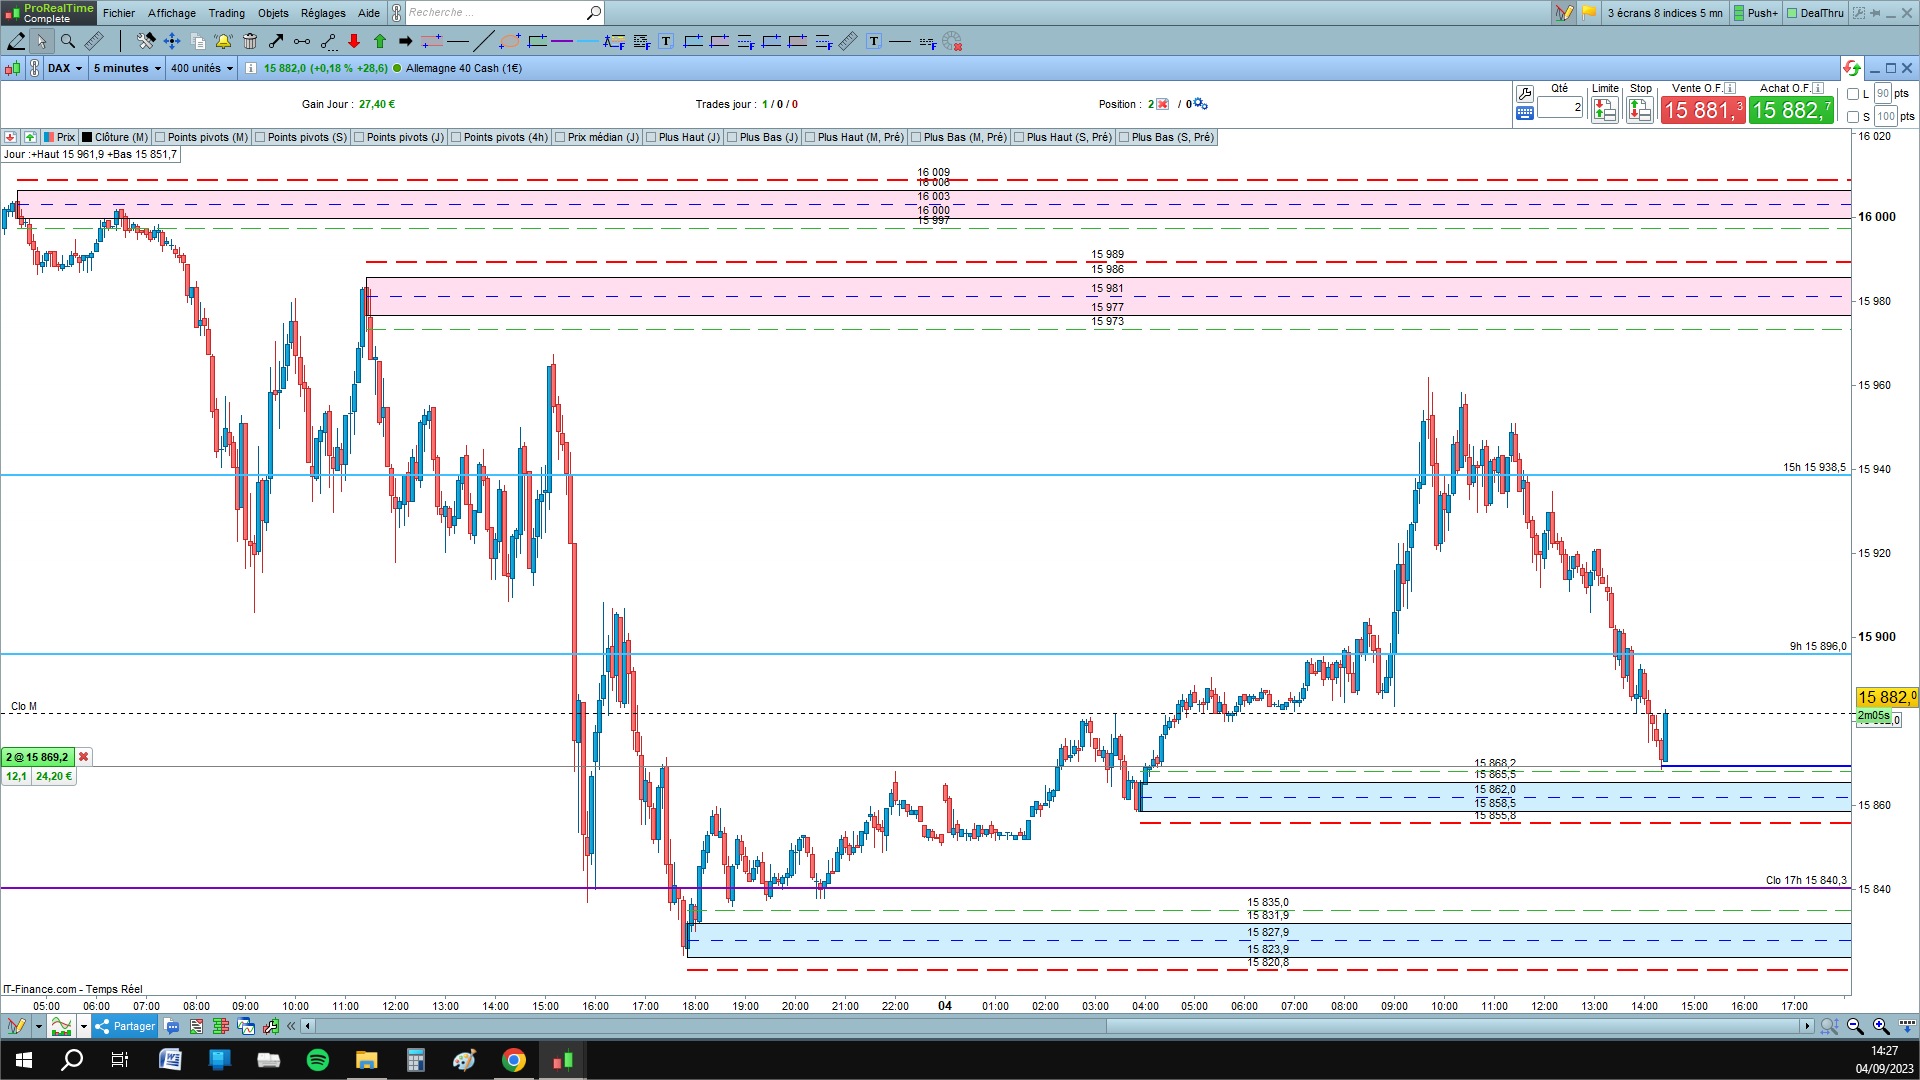This screenshot has width=1920, height=1080.
Task: Select the pencil drawing tool
Action: [x=16, y=41]
